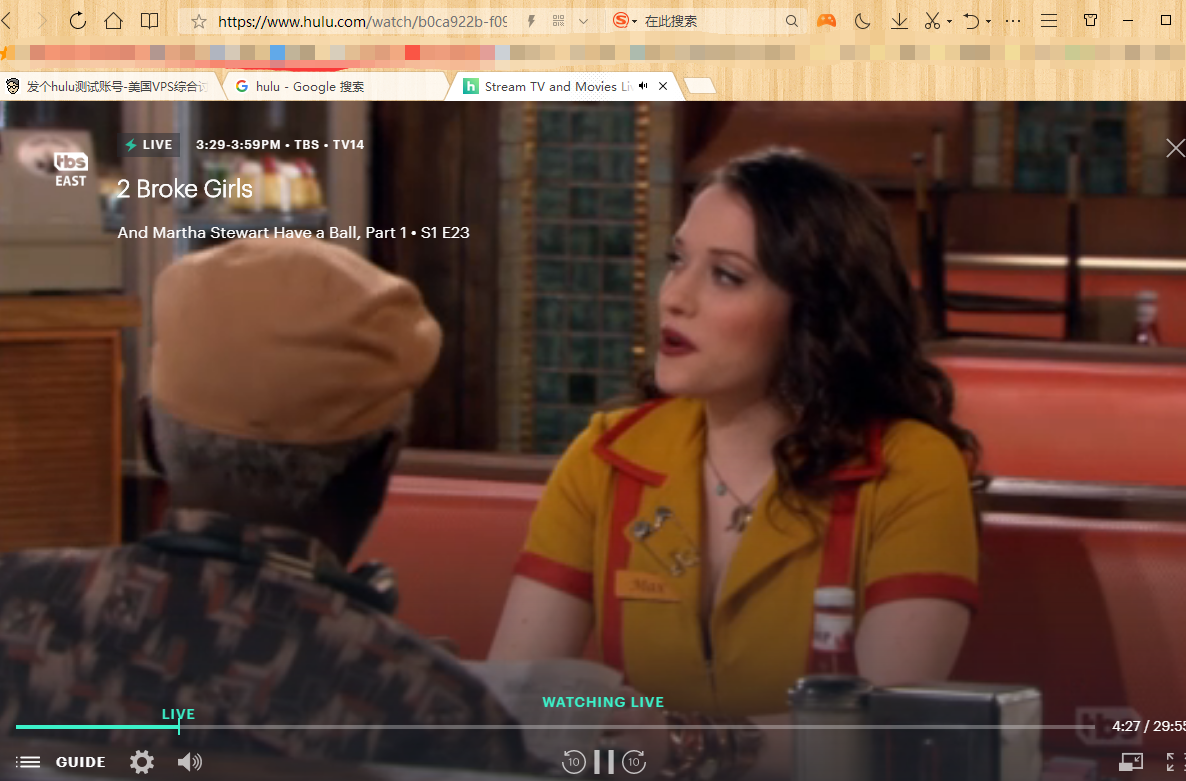Close the player overlay with X
The image size is (1186, 781).
point(1175,147)
